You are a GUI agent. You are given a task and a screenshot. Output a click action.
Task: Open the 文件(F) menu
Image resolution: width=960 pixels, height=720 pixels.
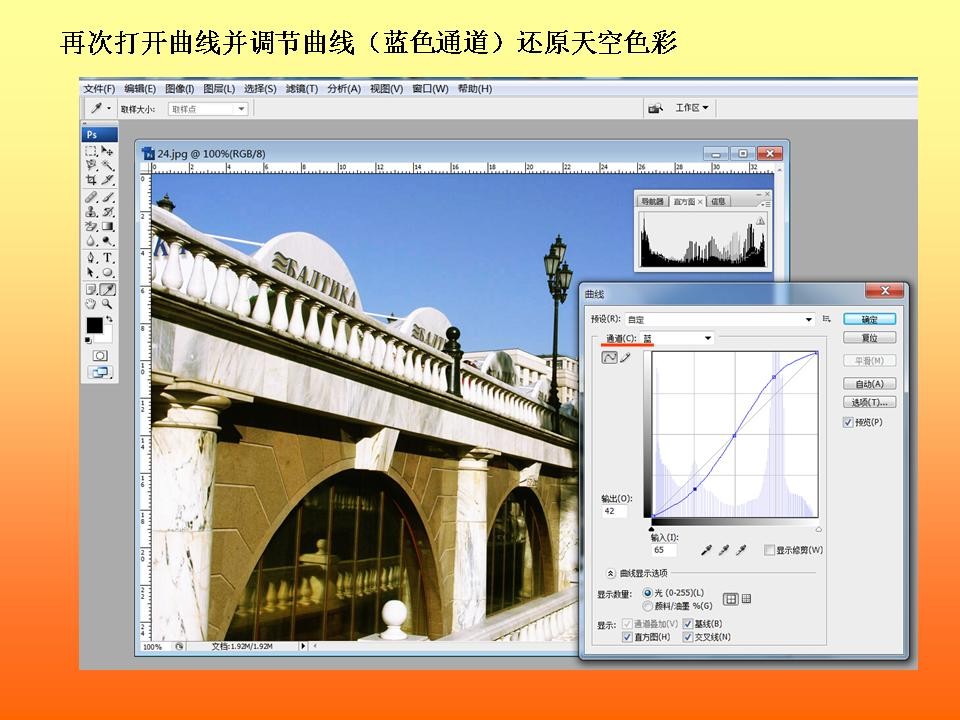point(99,89)
